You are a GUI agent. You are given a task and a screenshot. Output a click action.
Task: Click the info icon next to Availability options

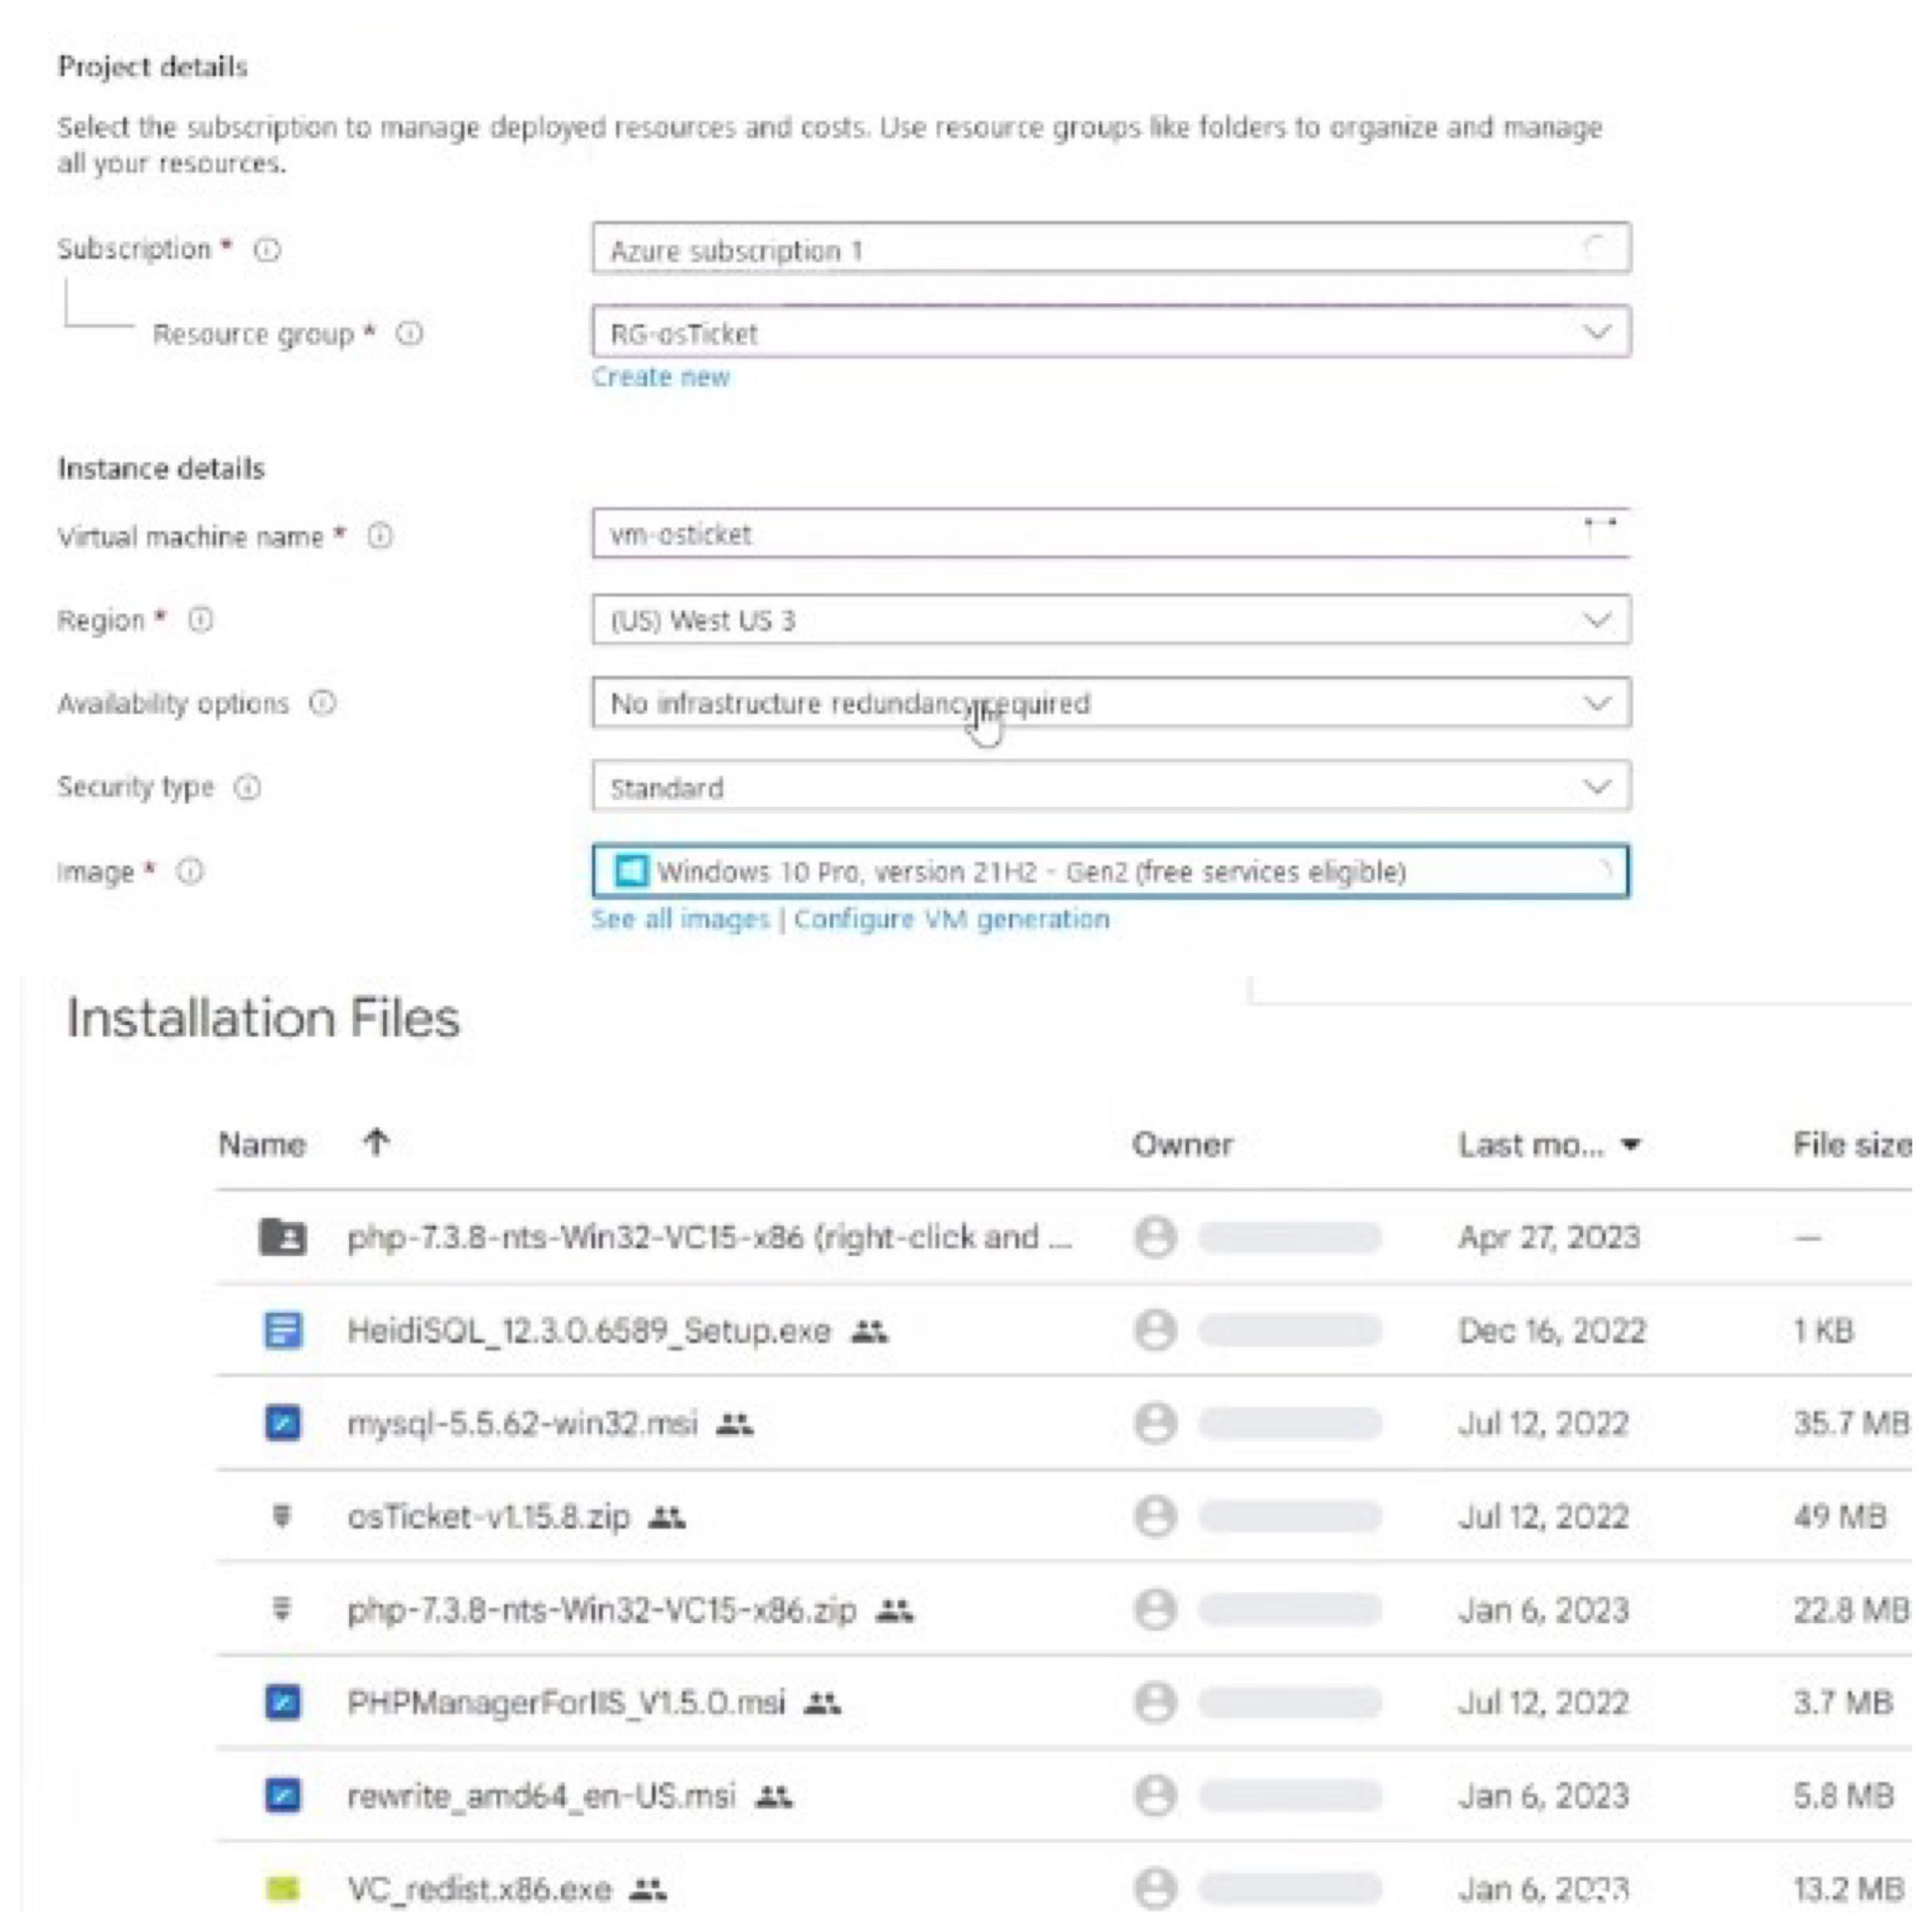(x=322, y=704)
